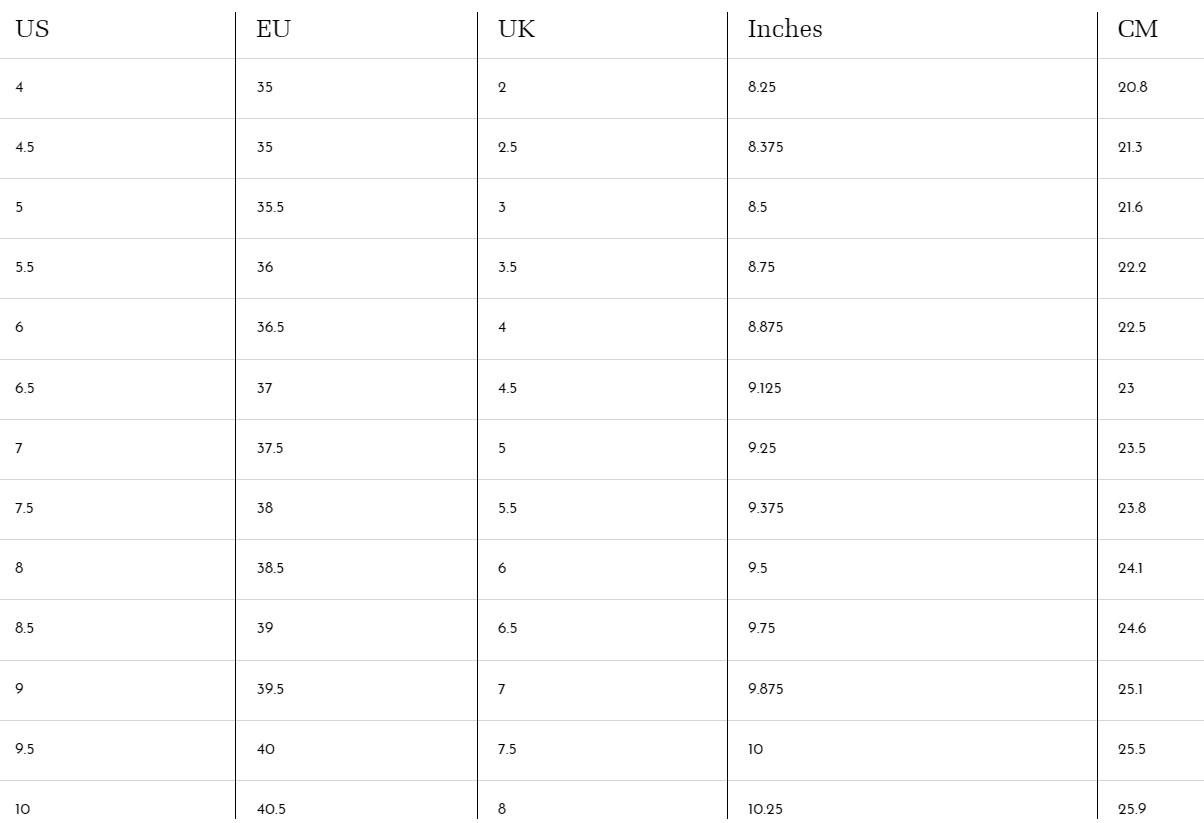Click the 24.6 CM value

(1132, 628)
